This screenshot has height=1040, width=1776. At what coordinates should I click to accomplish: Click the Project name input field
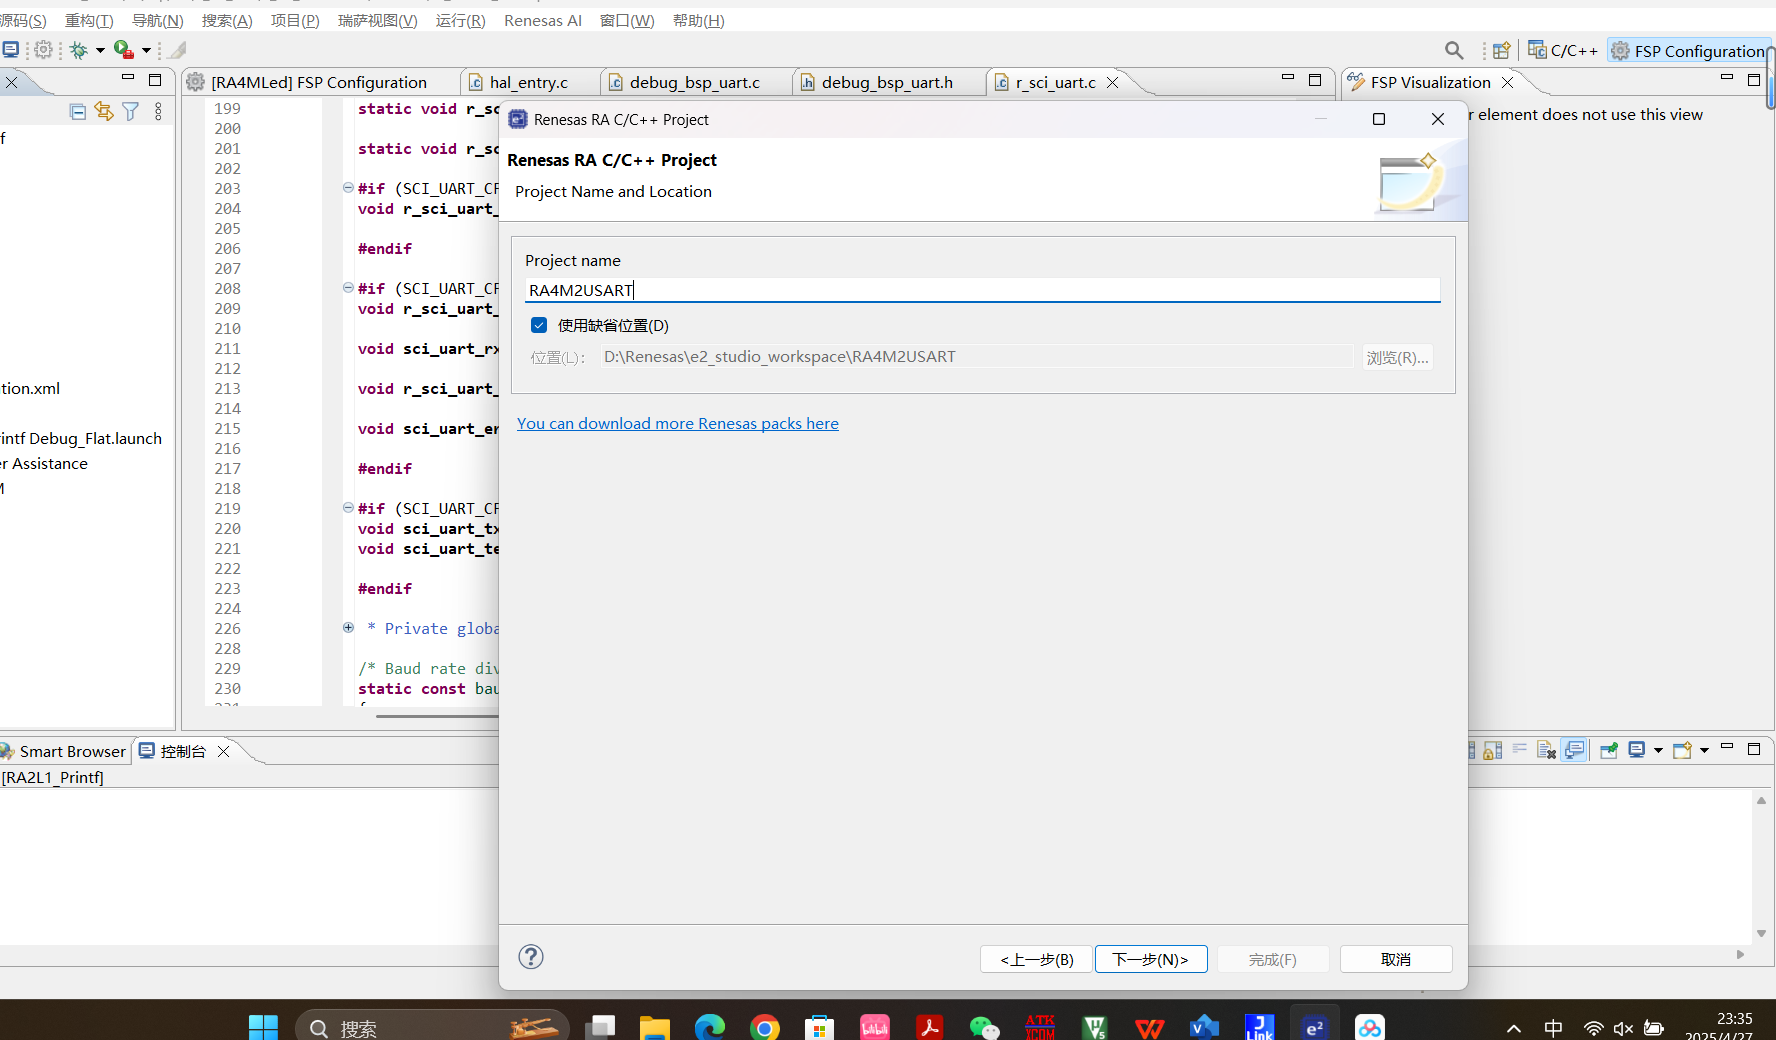click(982, 290)
